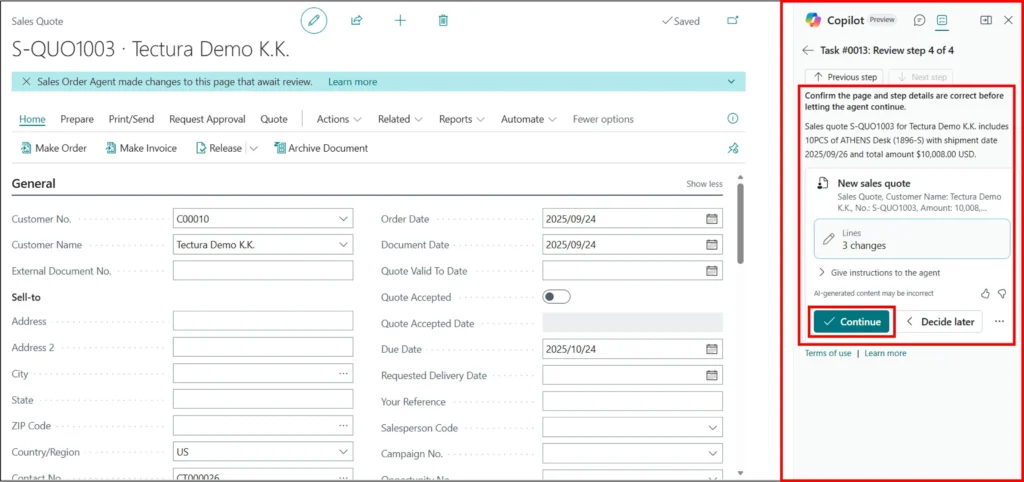Expand Give instructions to the agent
Viewport: 1024px width, 482px height.
tap(878, 272)
